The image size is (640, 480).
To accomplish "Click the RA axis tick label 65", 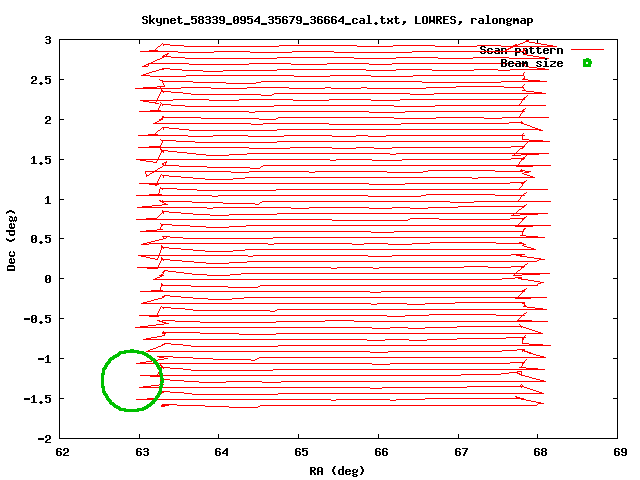I will [x=301, y=452].
